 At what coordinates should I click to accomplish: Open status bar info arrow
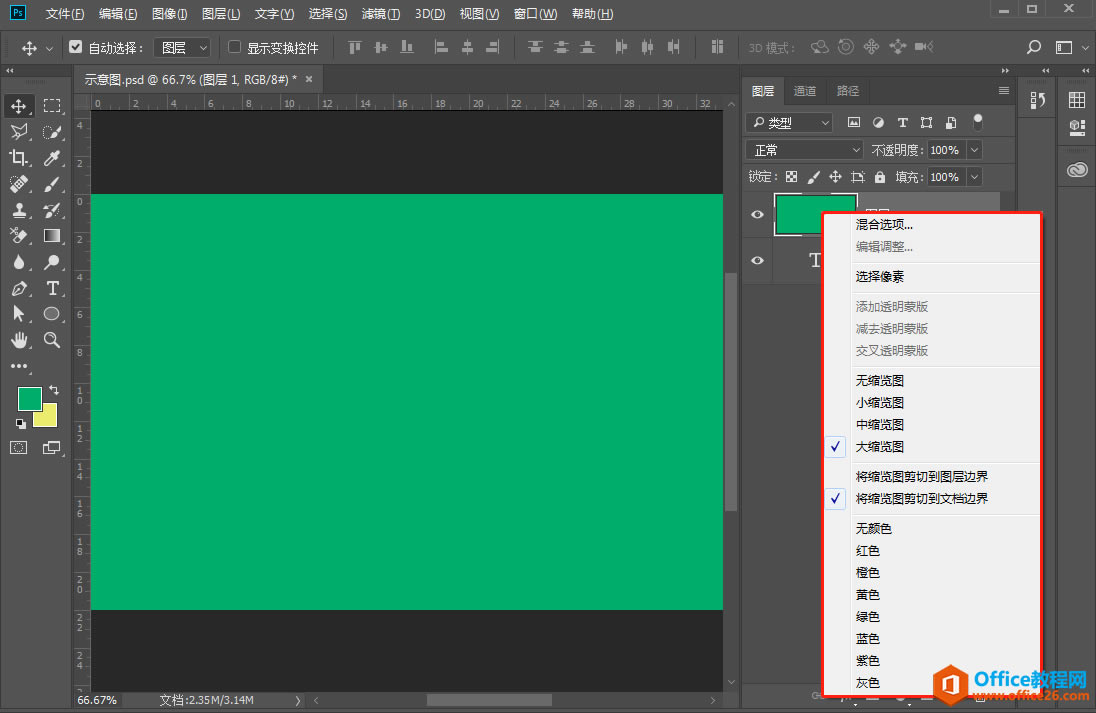pos(298,700)
